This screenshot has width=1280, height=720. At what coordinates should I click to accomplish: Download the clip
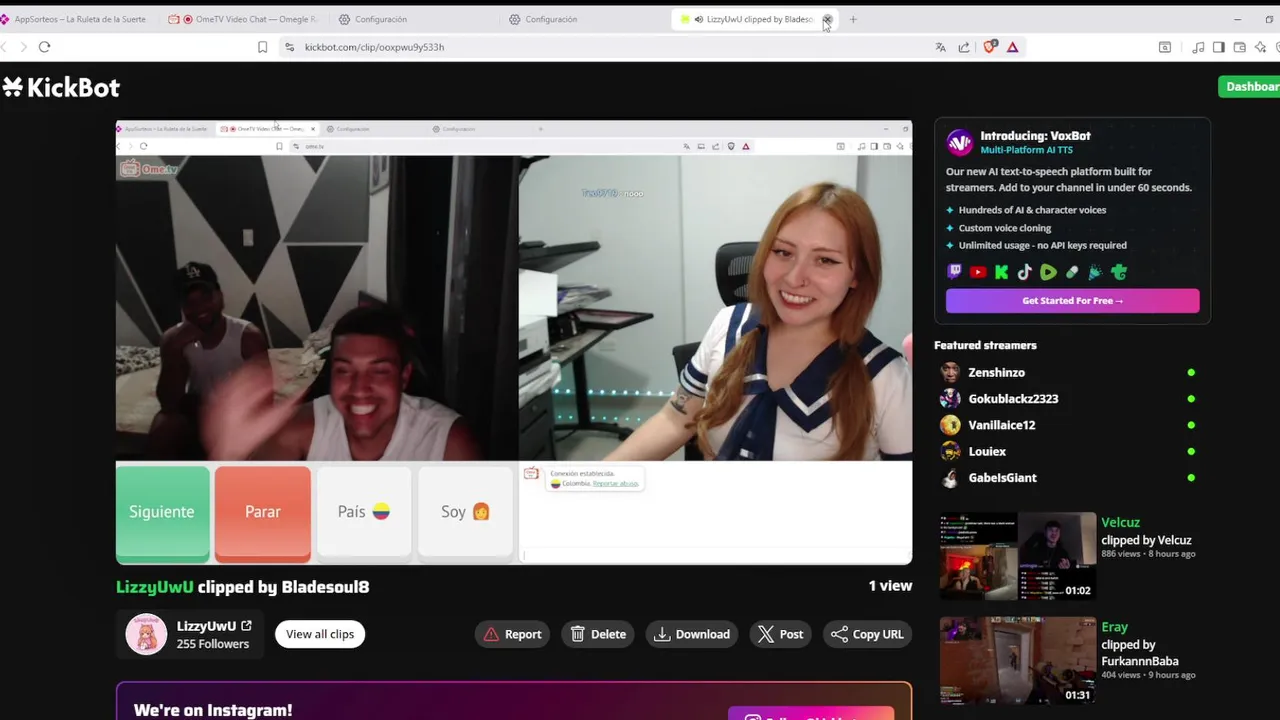pyautogui.click(x=692, y=634)
